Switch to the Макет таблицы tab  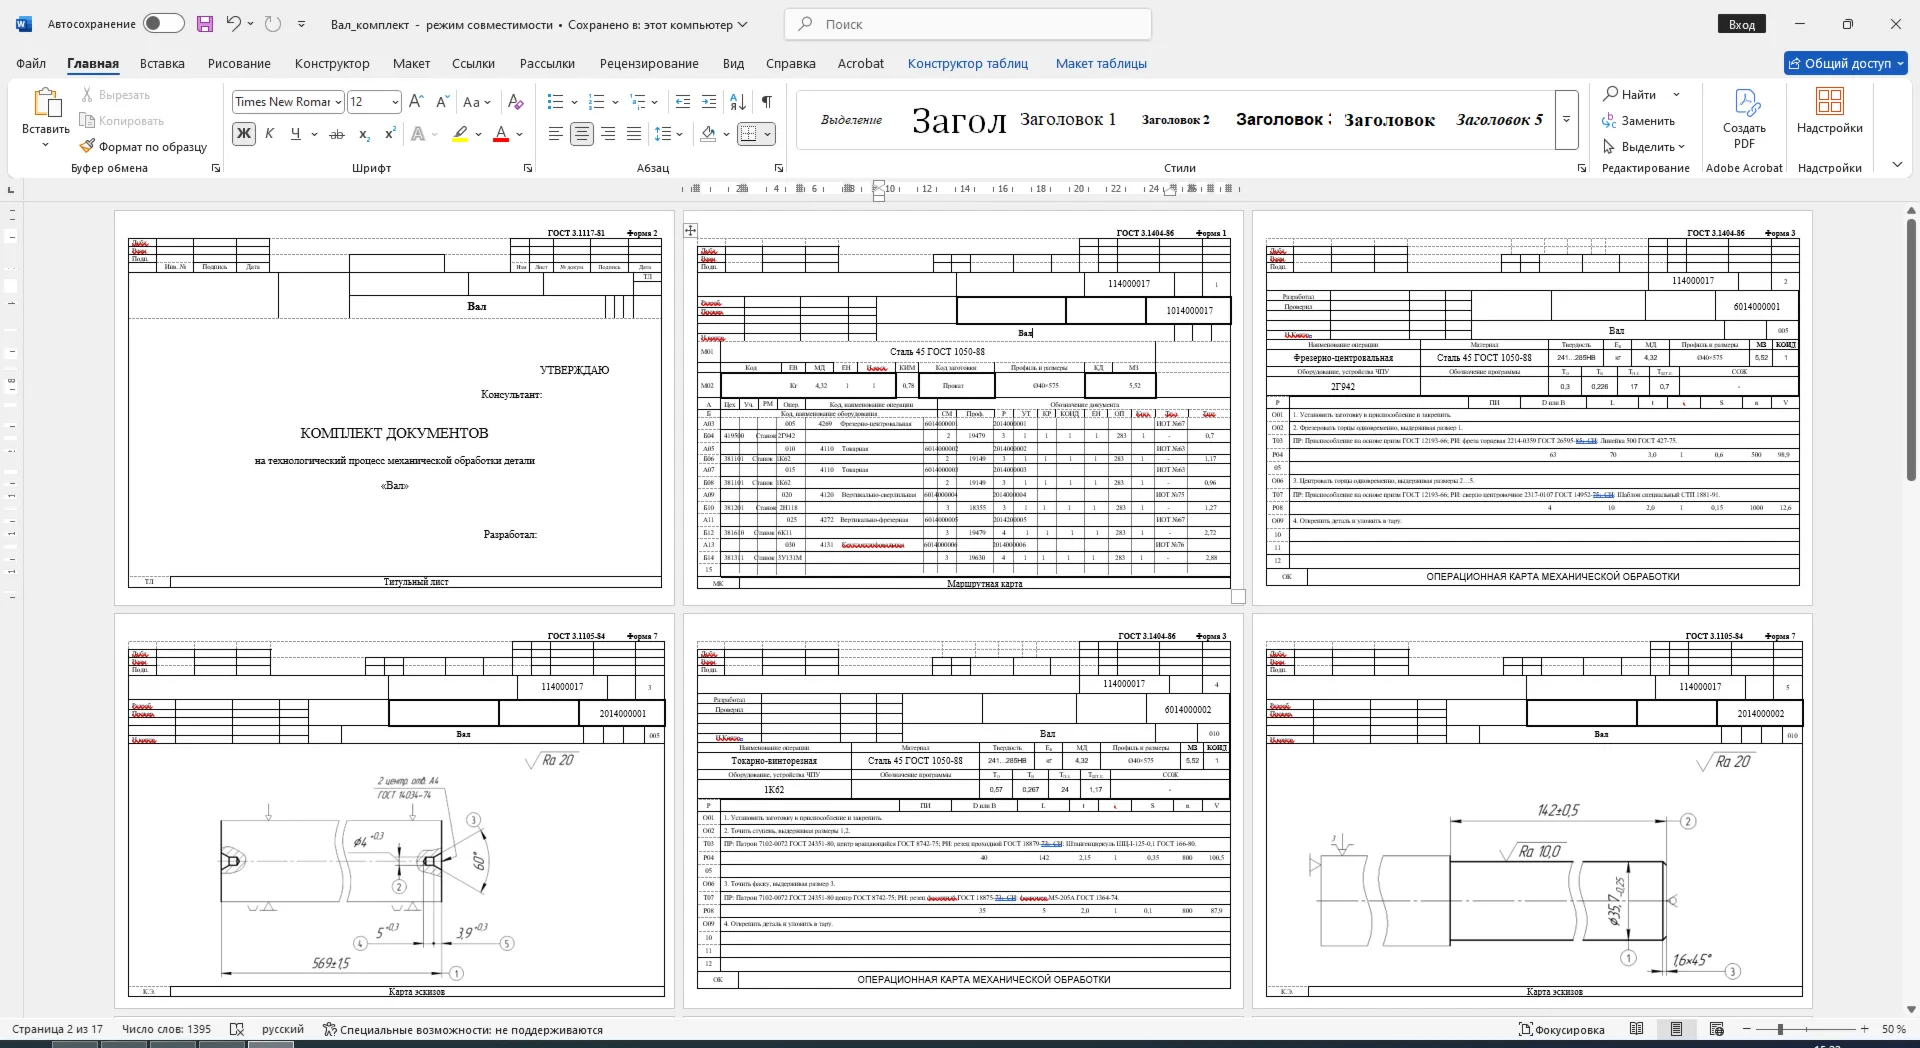1101,63
